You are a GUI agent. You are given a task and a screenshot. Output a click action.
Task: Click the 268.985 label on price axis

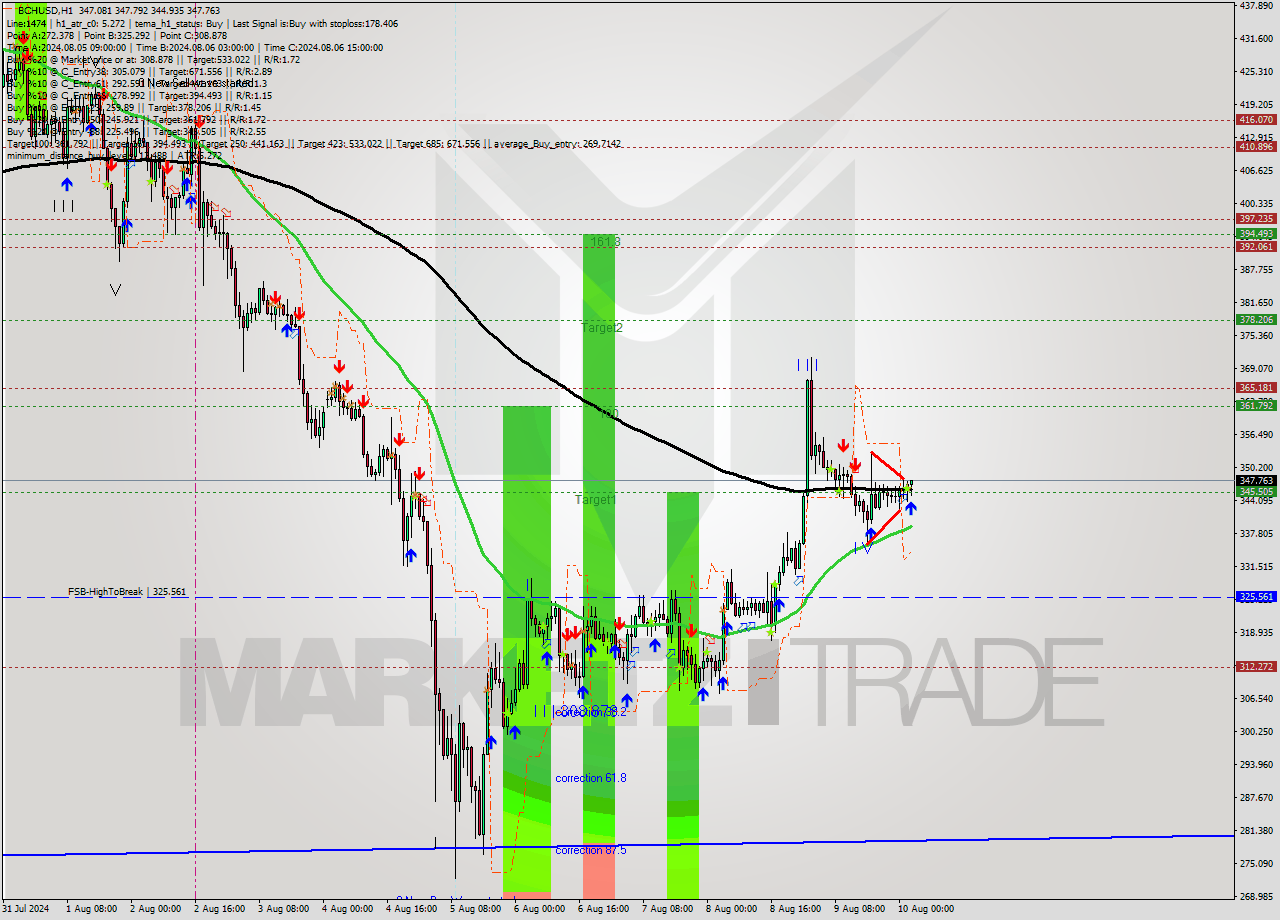1256,896
